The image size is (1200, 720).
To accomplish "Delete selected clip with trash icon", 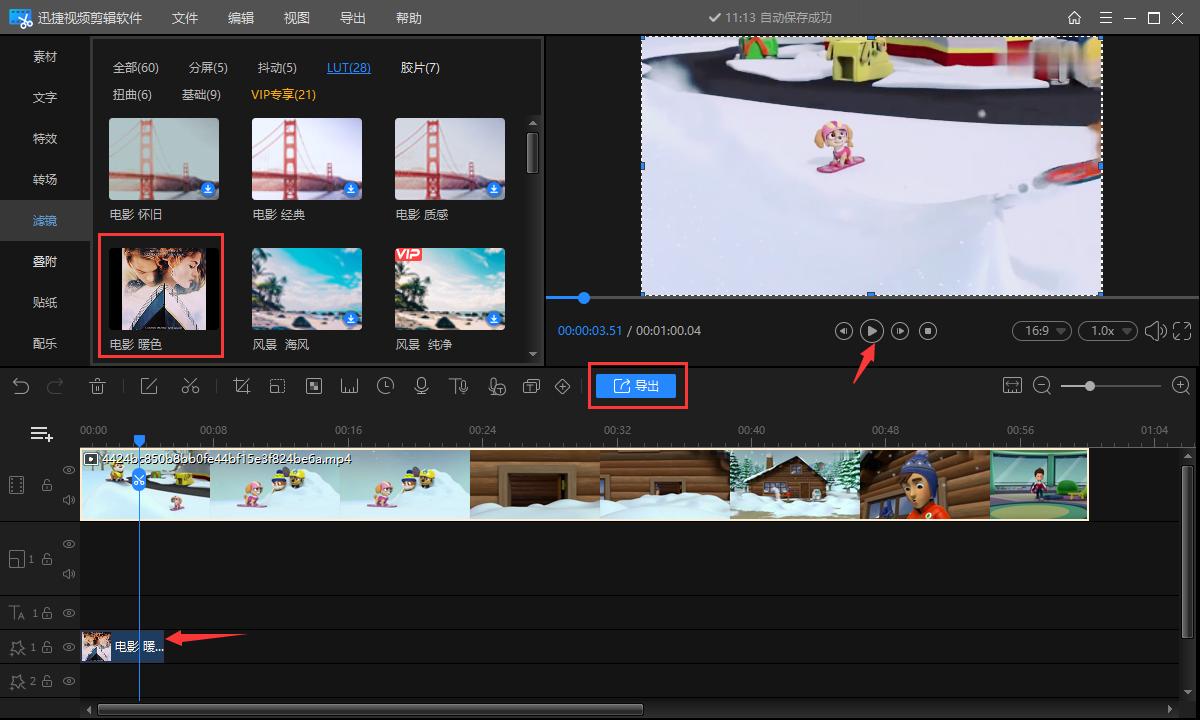I will pyautogui.click(x=98, y=386).
